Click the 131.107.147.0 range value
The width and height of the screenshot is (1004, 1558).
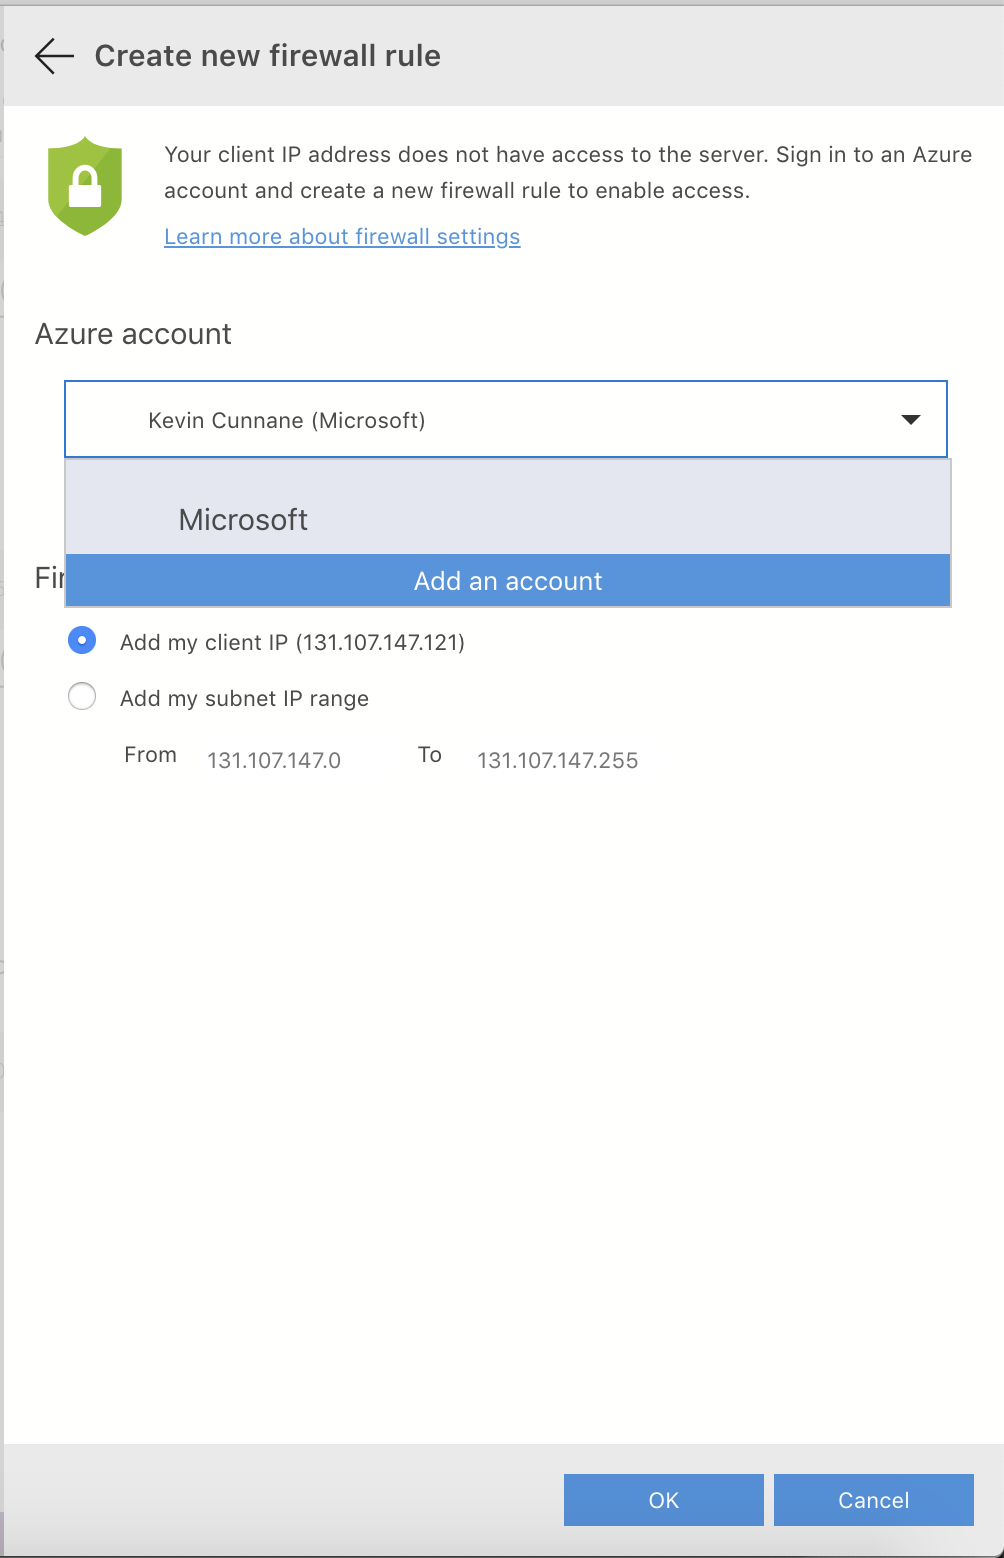pos(274,760)
